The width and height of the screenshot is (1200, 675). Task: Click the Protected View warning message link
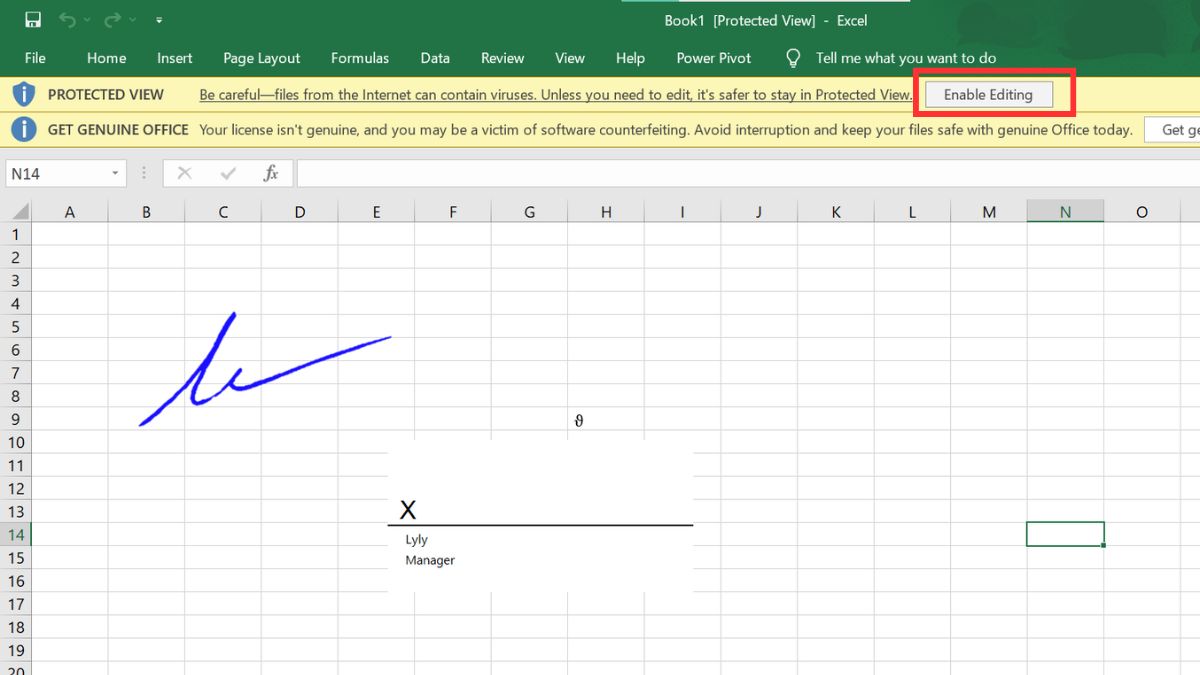coord(556,95)
